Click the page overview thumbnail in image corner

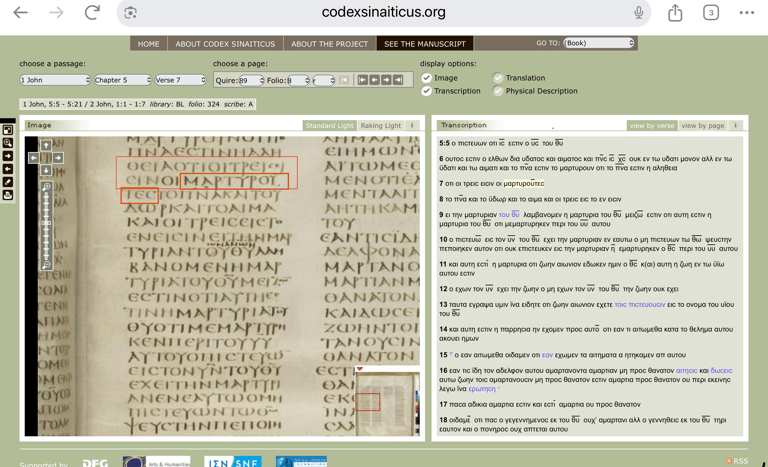click(x=387, y=404)
